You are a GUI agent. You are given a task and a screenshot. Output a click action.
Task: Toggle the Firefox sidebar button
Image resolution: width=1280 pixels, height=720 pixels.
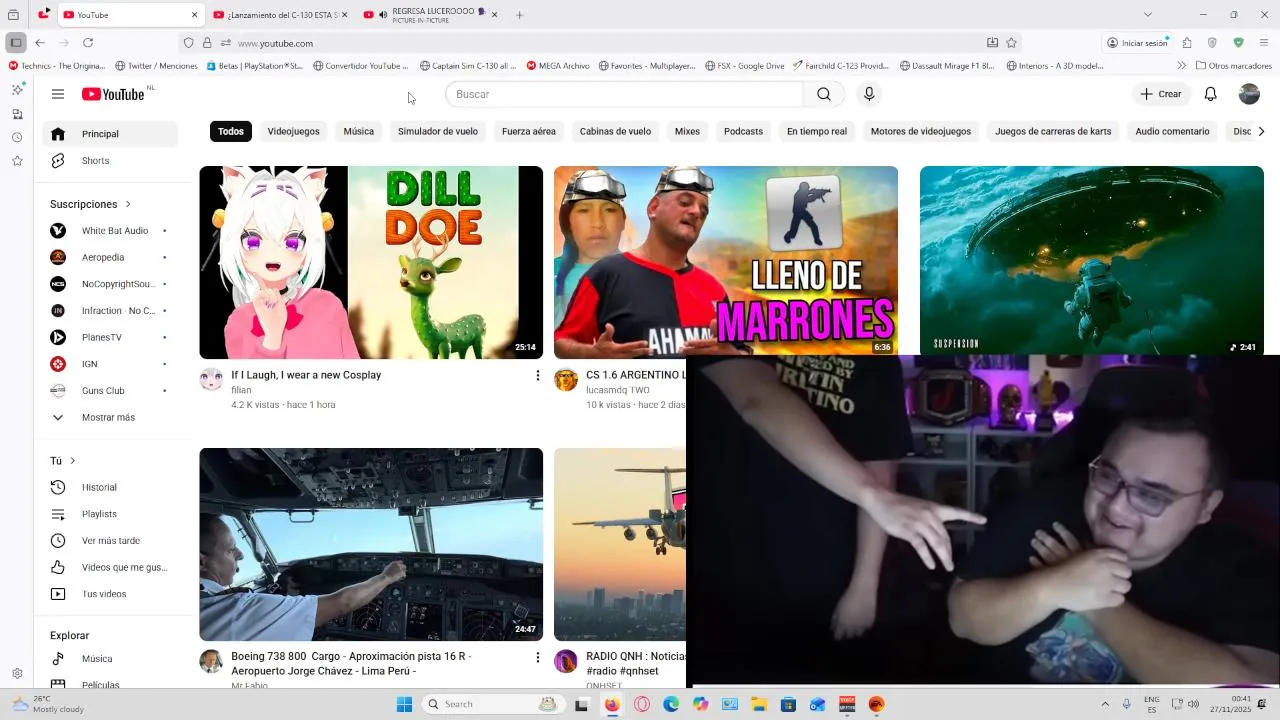click(x=15, y=43)
